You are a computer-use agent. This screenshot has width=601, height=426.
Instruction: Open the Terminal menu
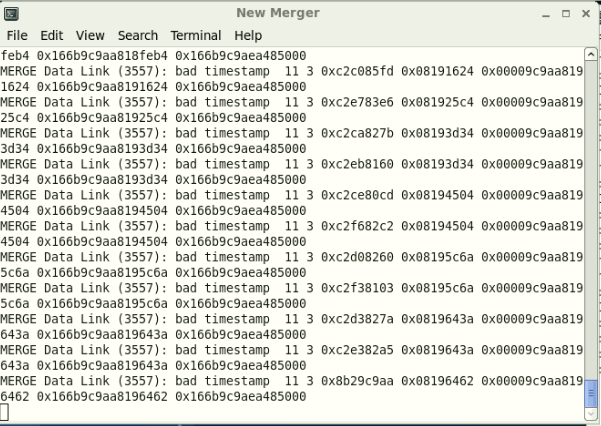coord(196,35)
